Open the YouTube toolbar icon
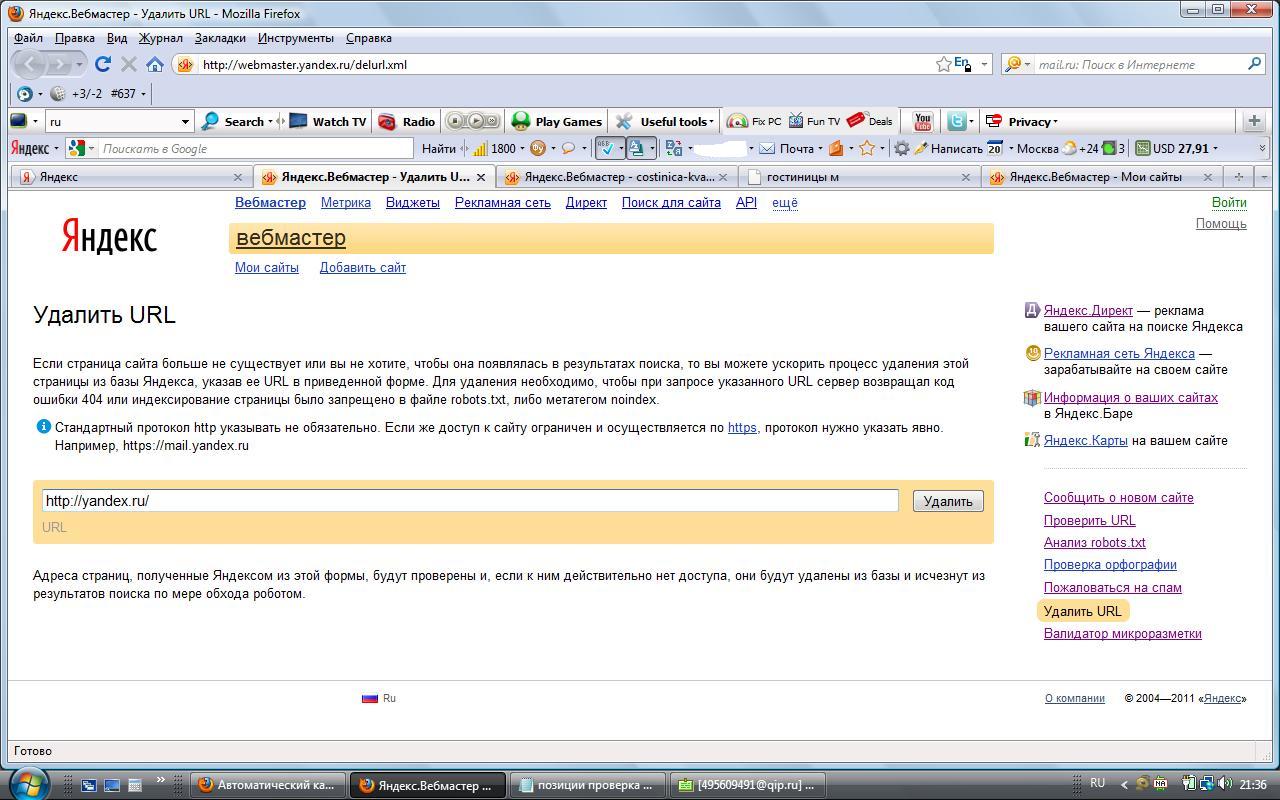This screenshot has width=1280, height=800. point(922,121)
